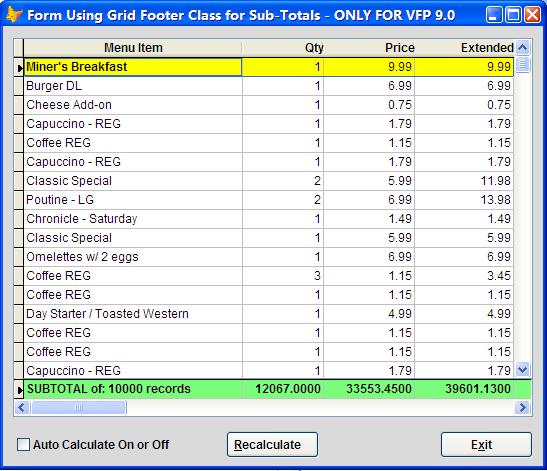Image resolution: width=547 pixels, height=471 pixels.
Task: Click record pointer beside Miner's Breakfast row
Action: pos(19,67)
